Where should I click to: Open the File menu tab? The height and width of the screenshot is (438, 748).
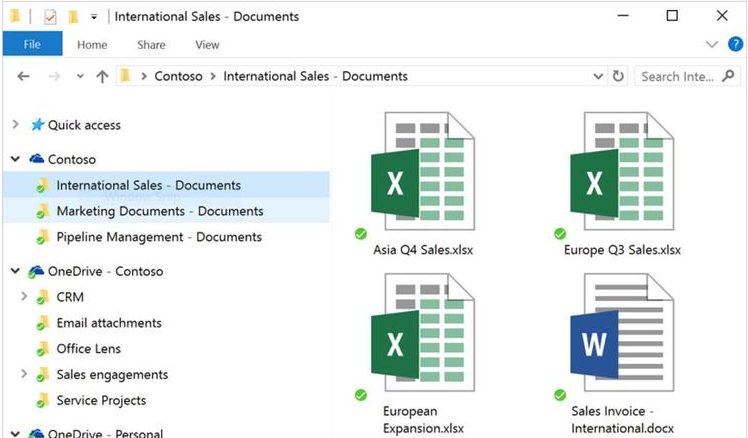(x=32, y=44)
